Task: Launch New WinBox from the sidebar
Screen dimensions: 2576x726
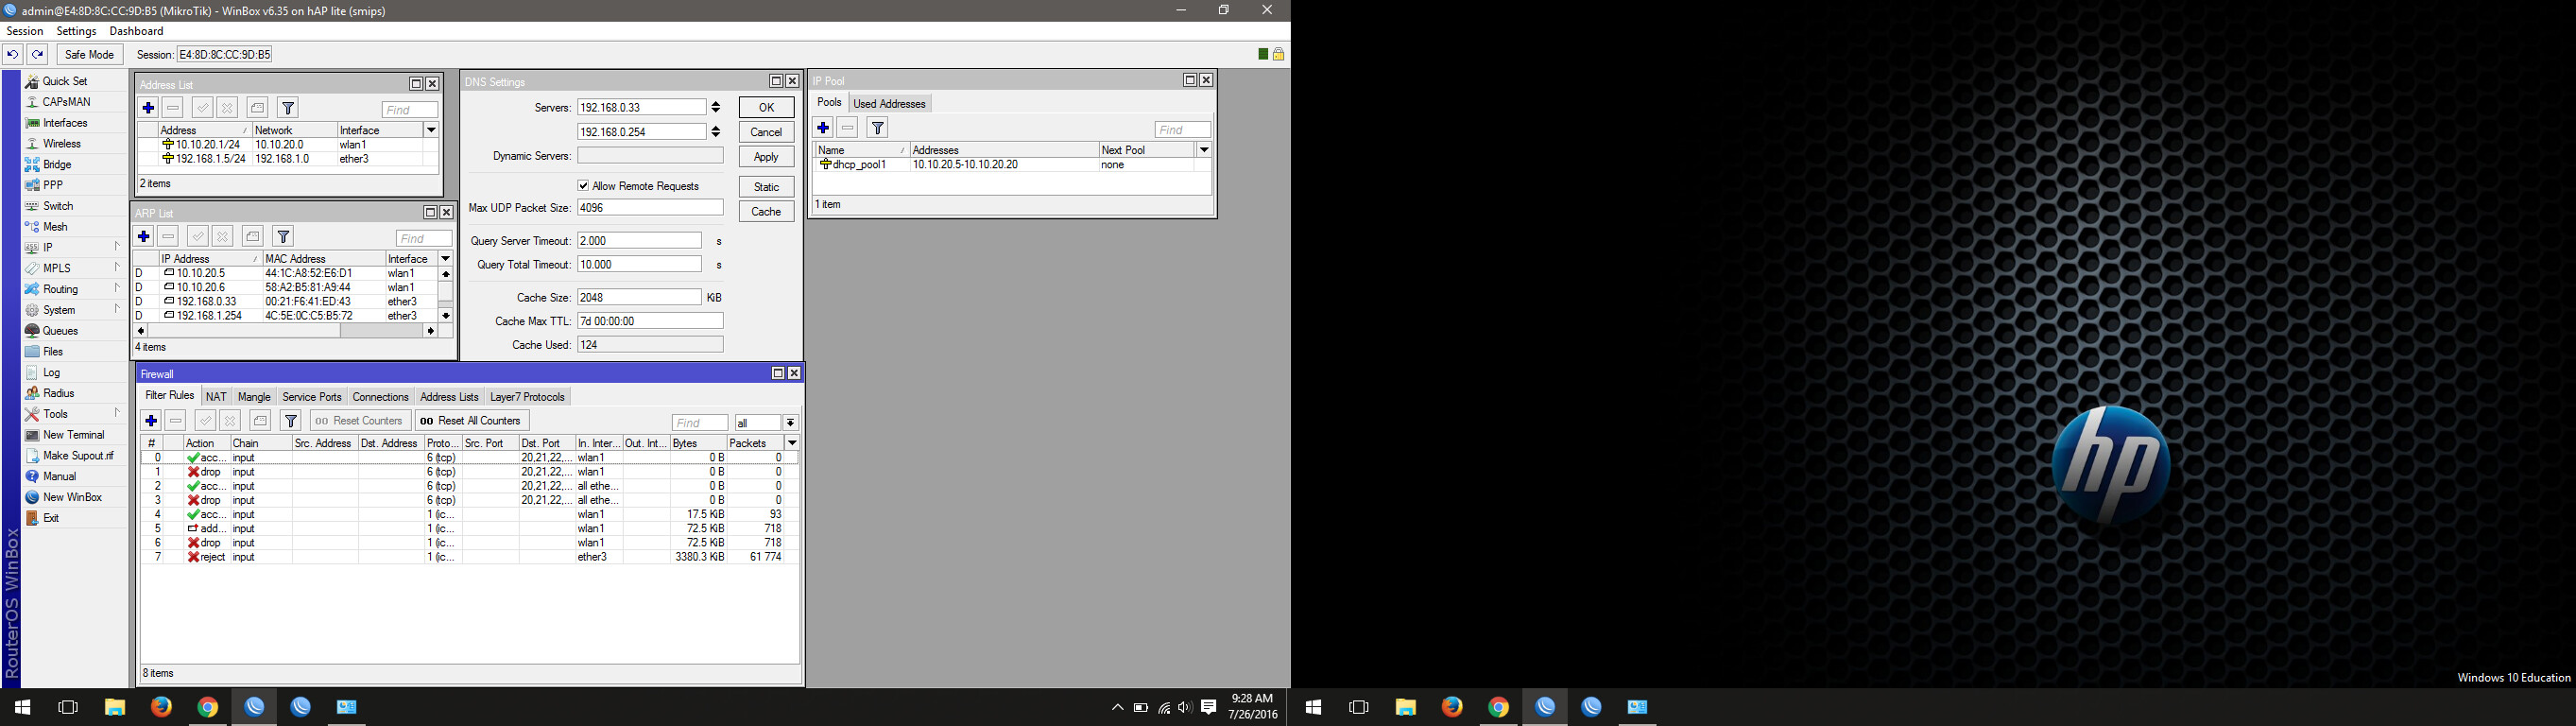Action: click(72, 497)
